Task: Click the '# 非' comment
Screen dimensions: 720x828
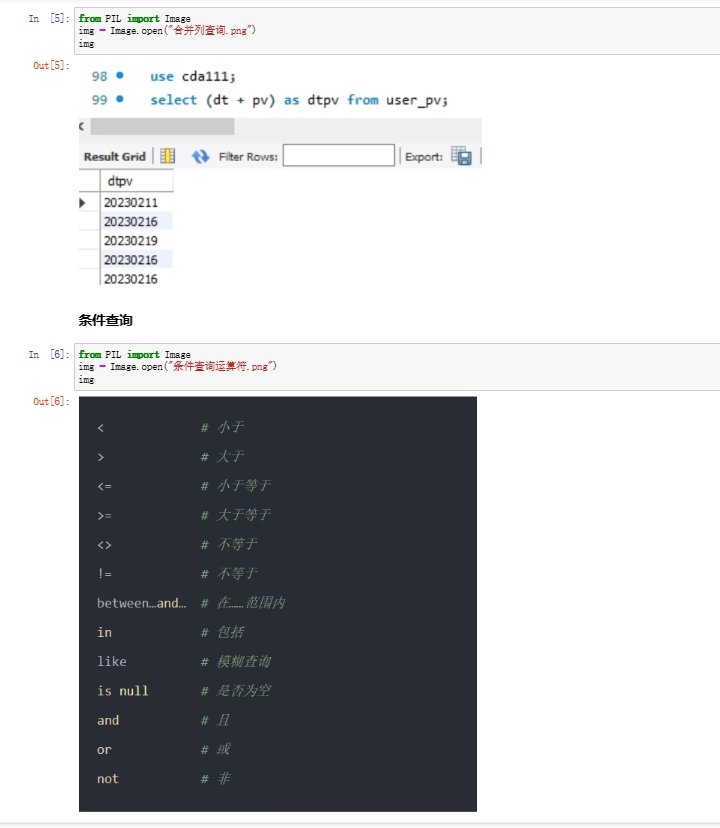Action: (x=216, y=778)
